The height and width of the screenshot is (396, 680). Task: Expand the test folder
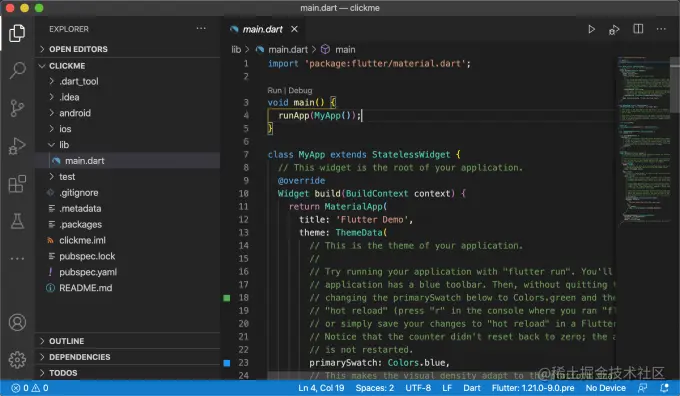click(128, 177)
